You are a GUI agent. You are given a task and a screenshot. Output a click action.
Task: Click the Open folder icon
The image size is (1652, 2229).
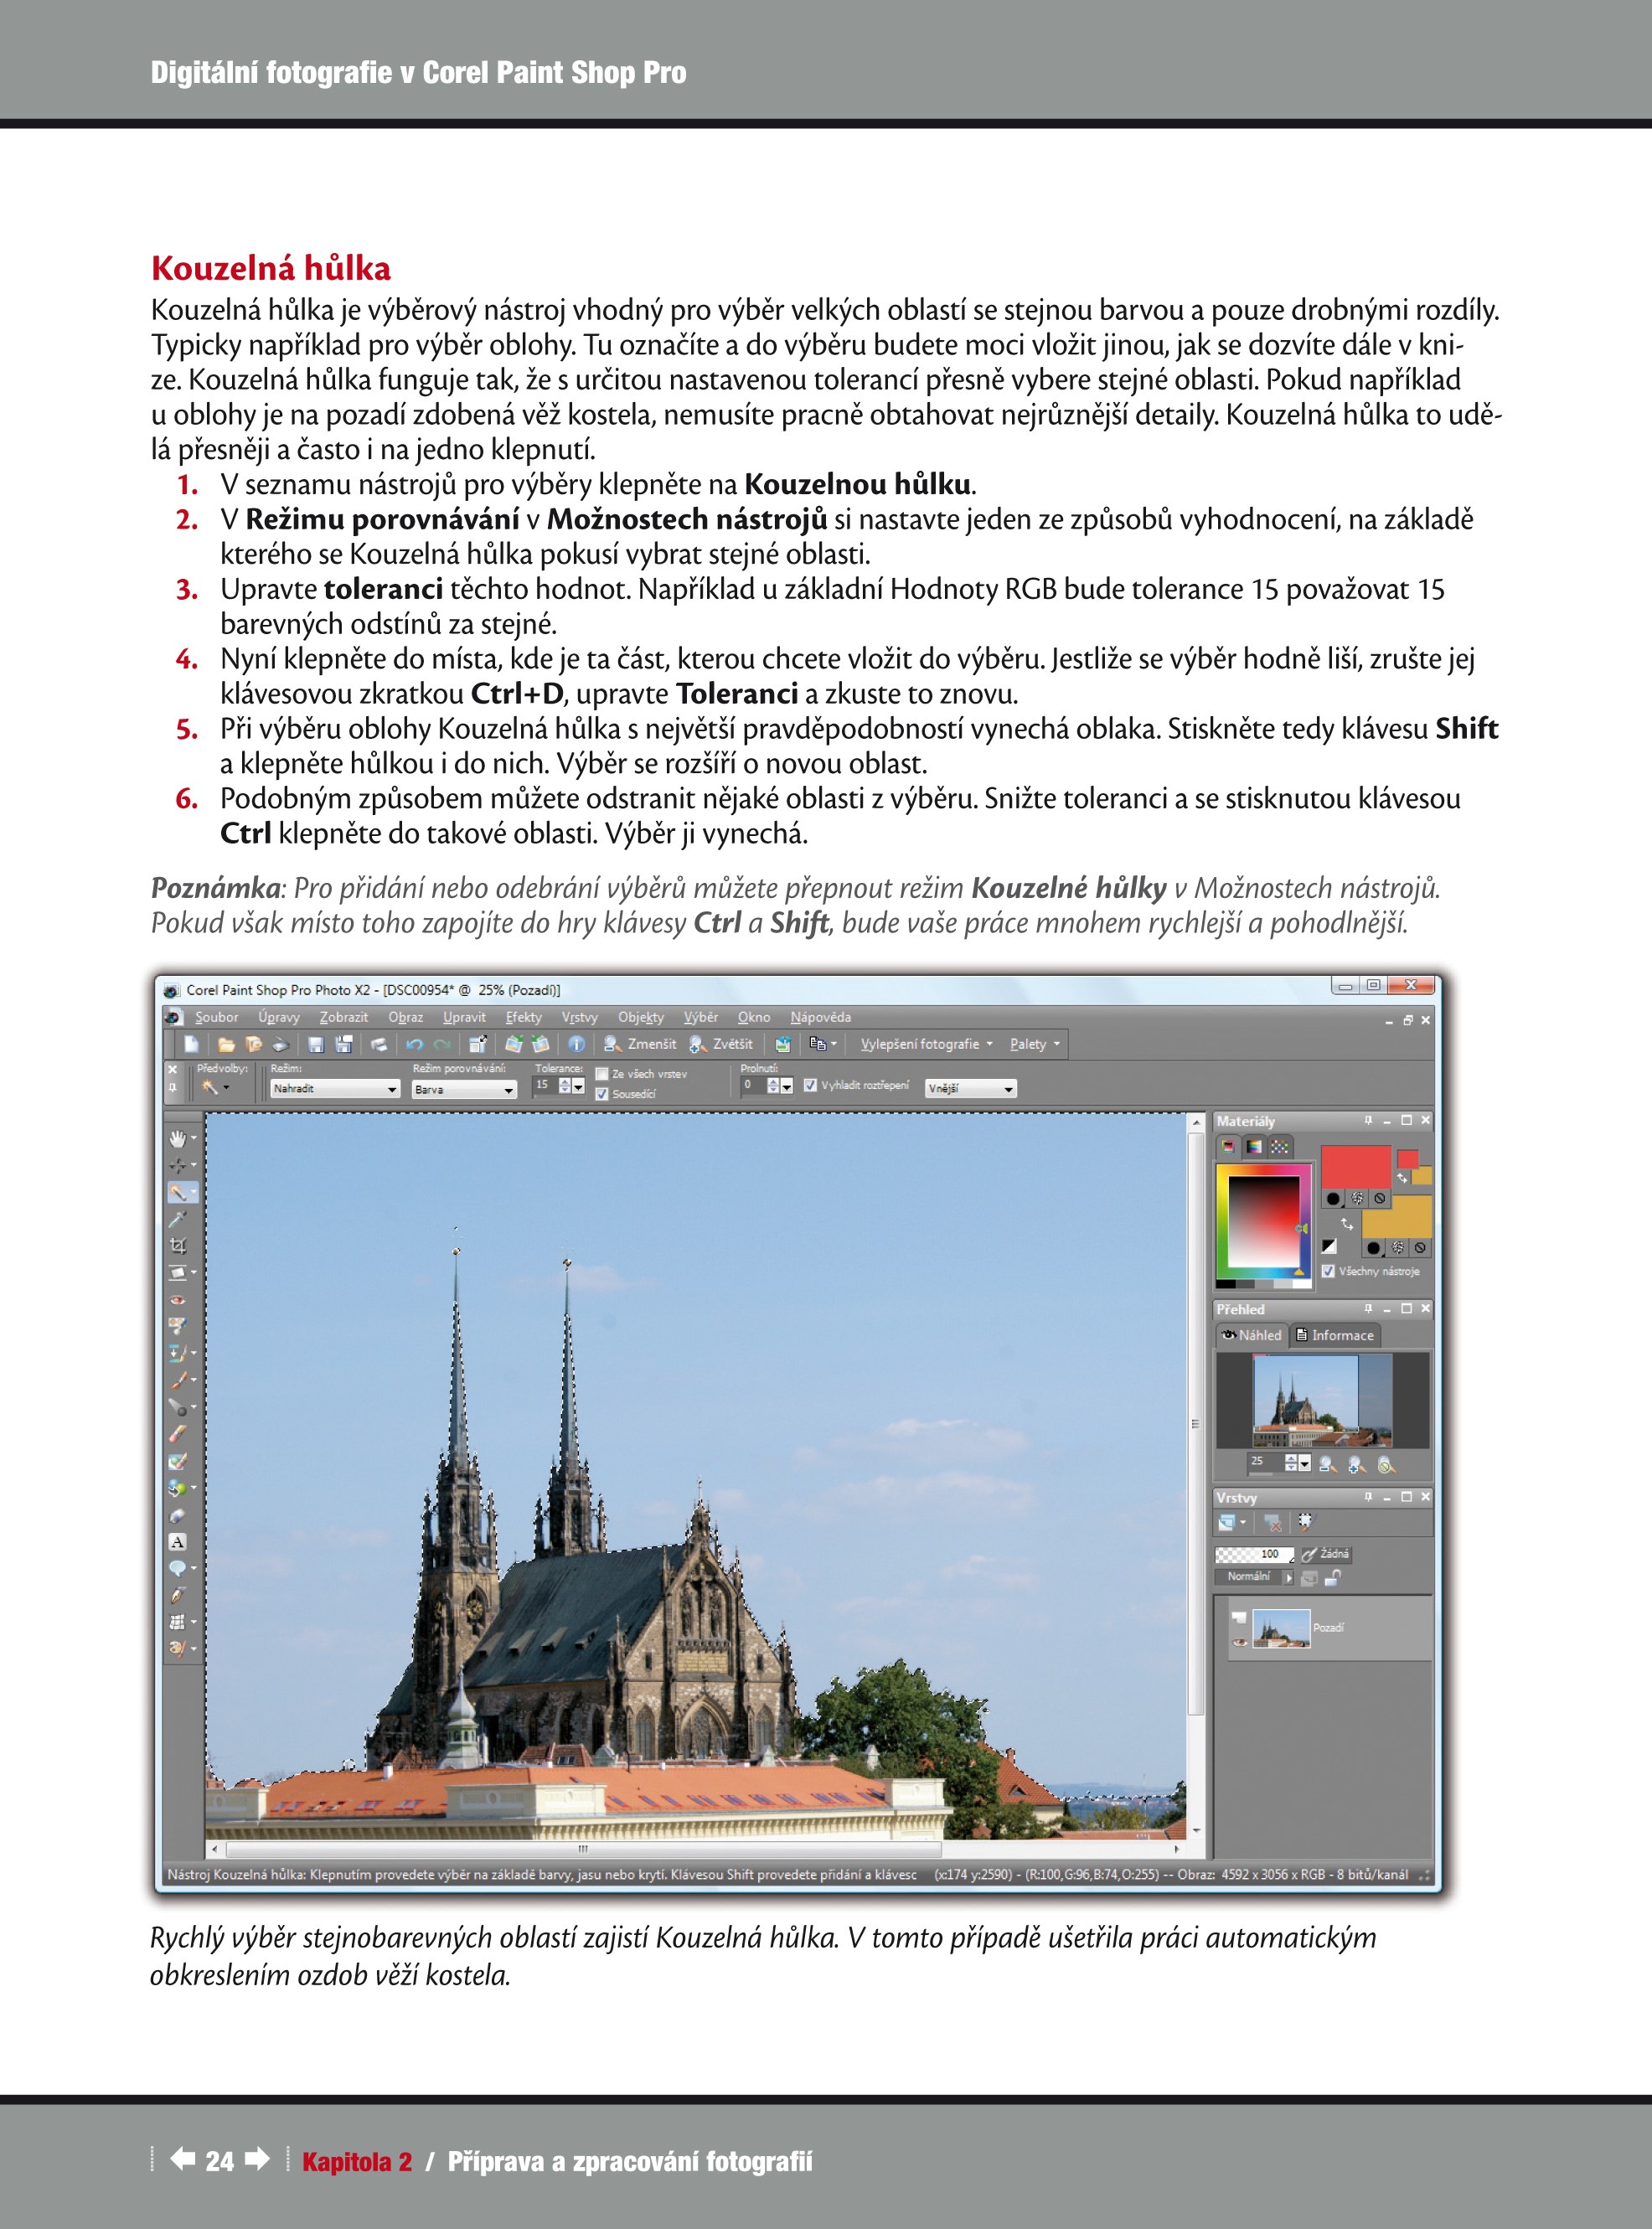point(226,1044)
